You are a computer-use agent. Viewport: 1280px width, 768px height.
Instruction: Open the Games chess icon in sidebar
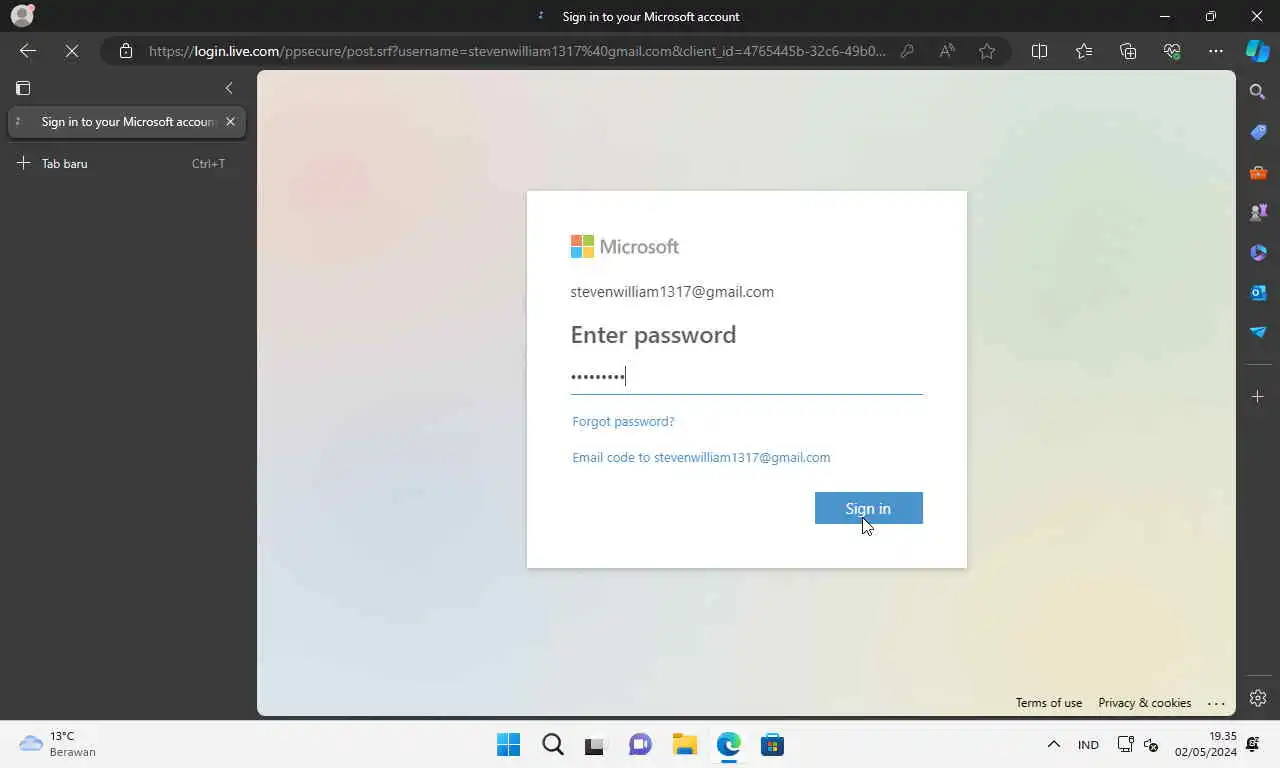(x=1258, y=212)
